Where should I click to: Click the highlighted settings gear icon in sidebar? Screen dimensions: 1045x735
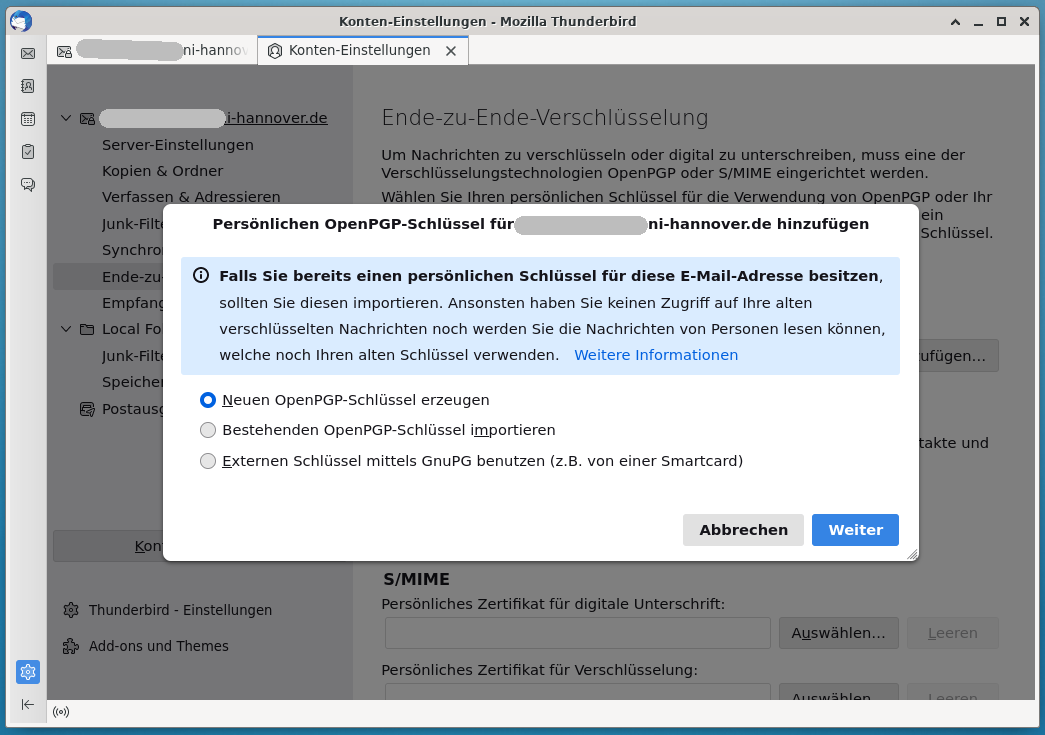tap(28, 672)
